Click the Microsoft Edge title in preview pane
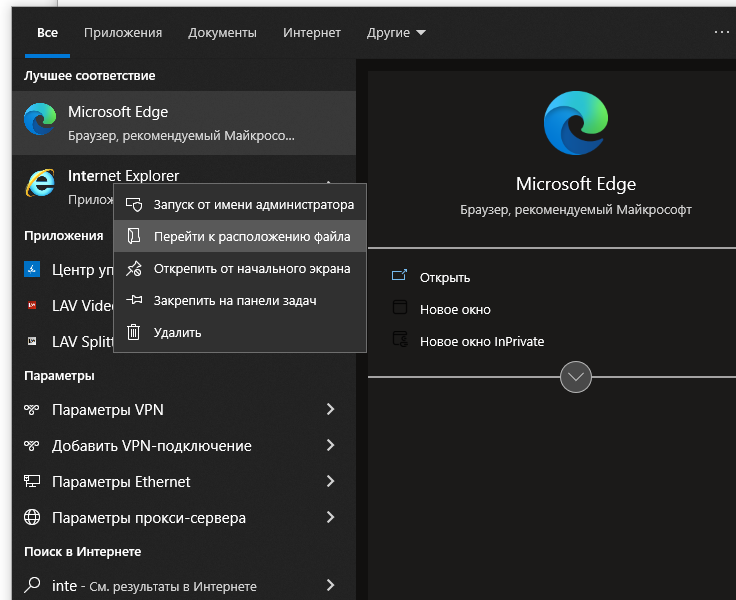Image resolution: width=736 pixels, height=600 pixels. pyautogui.click(x=575, y=184)
